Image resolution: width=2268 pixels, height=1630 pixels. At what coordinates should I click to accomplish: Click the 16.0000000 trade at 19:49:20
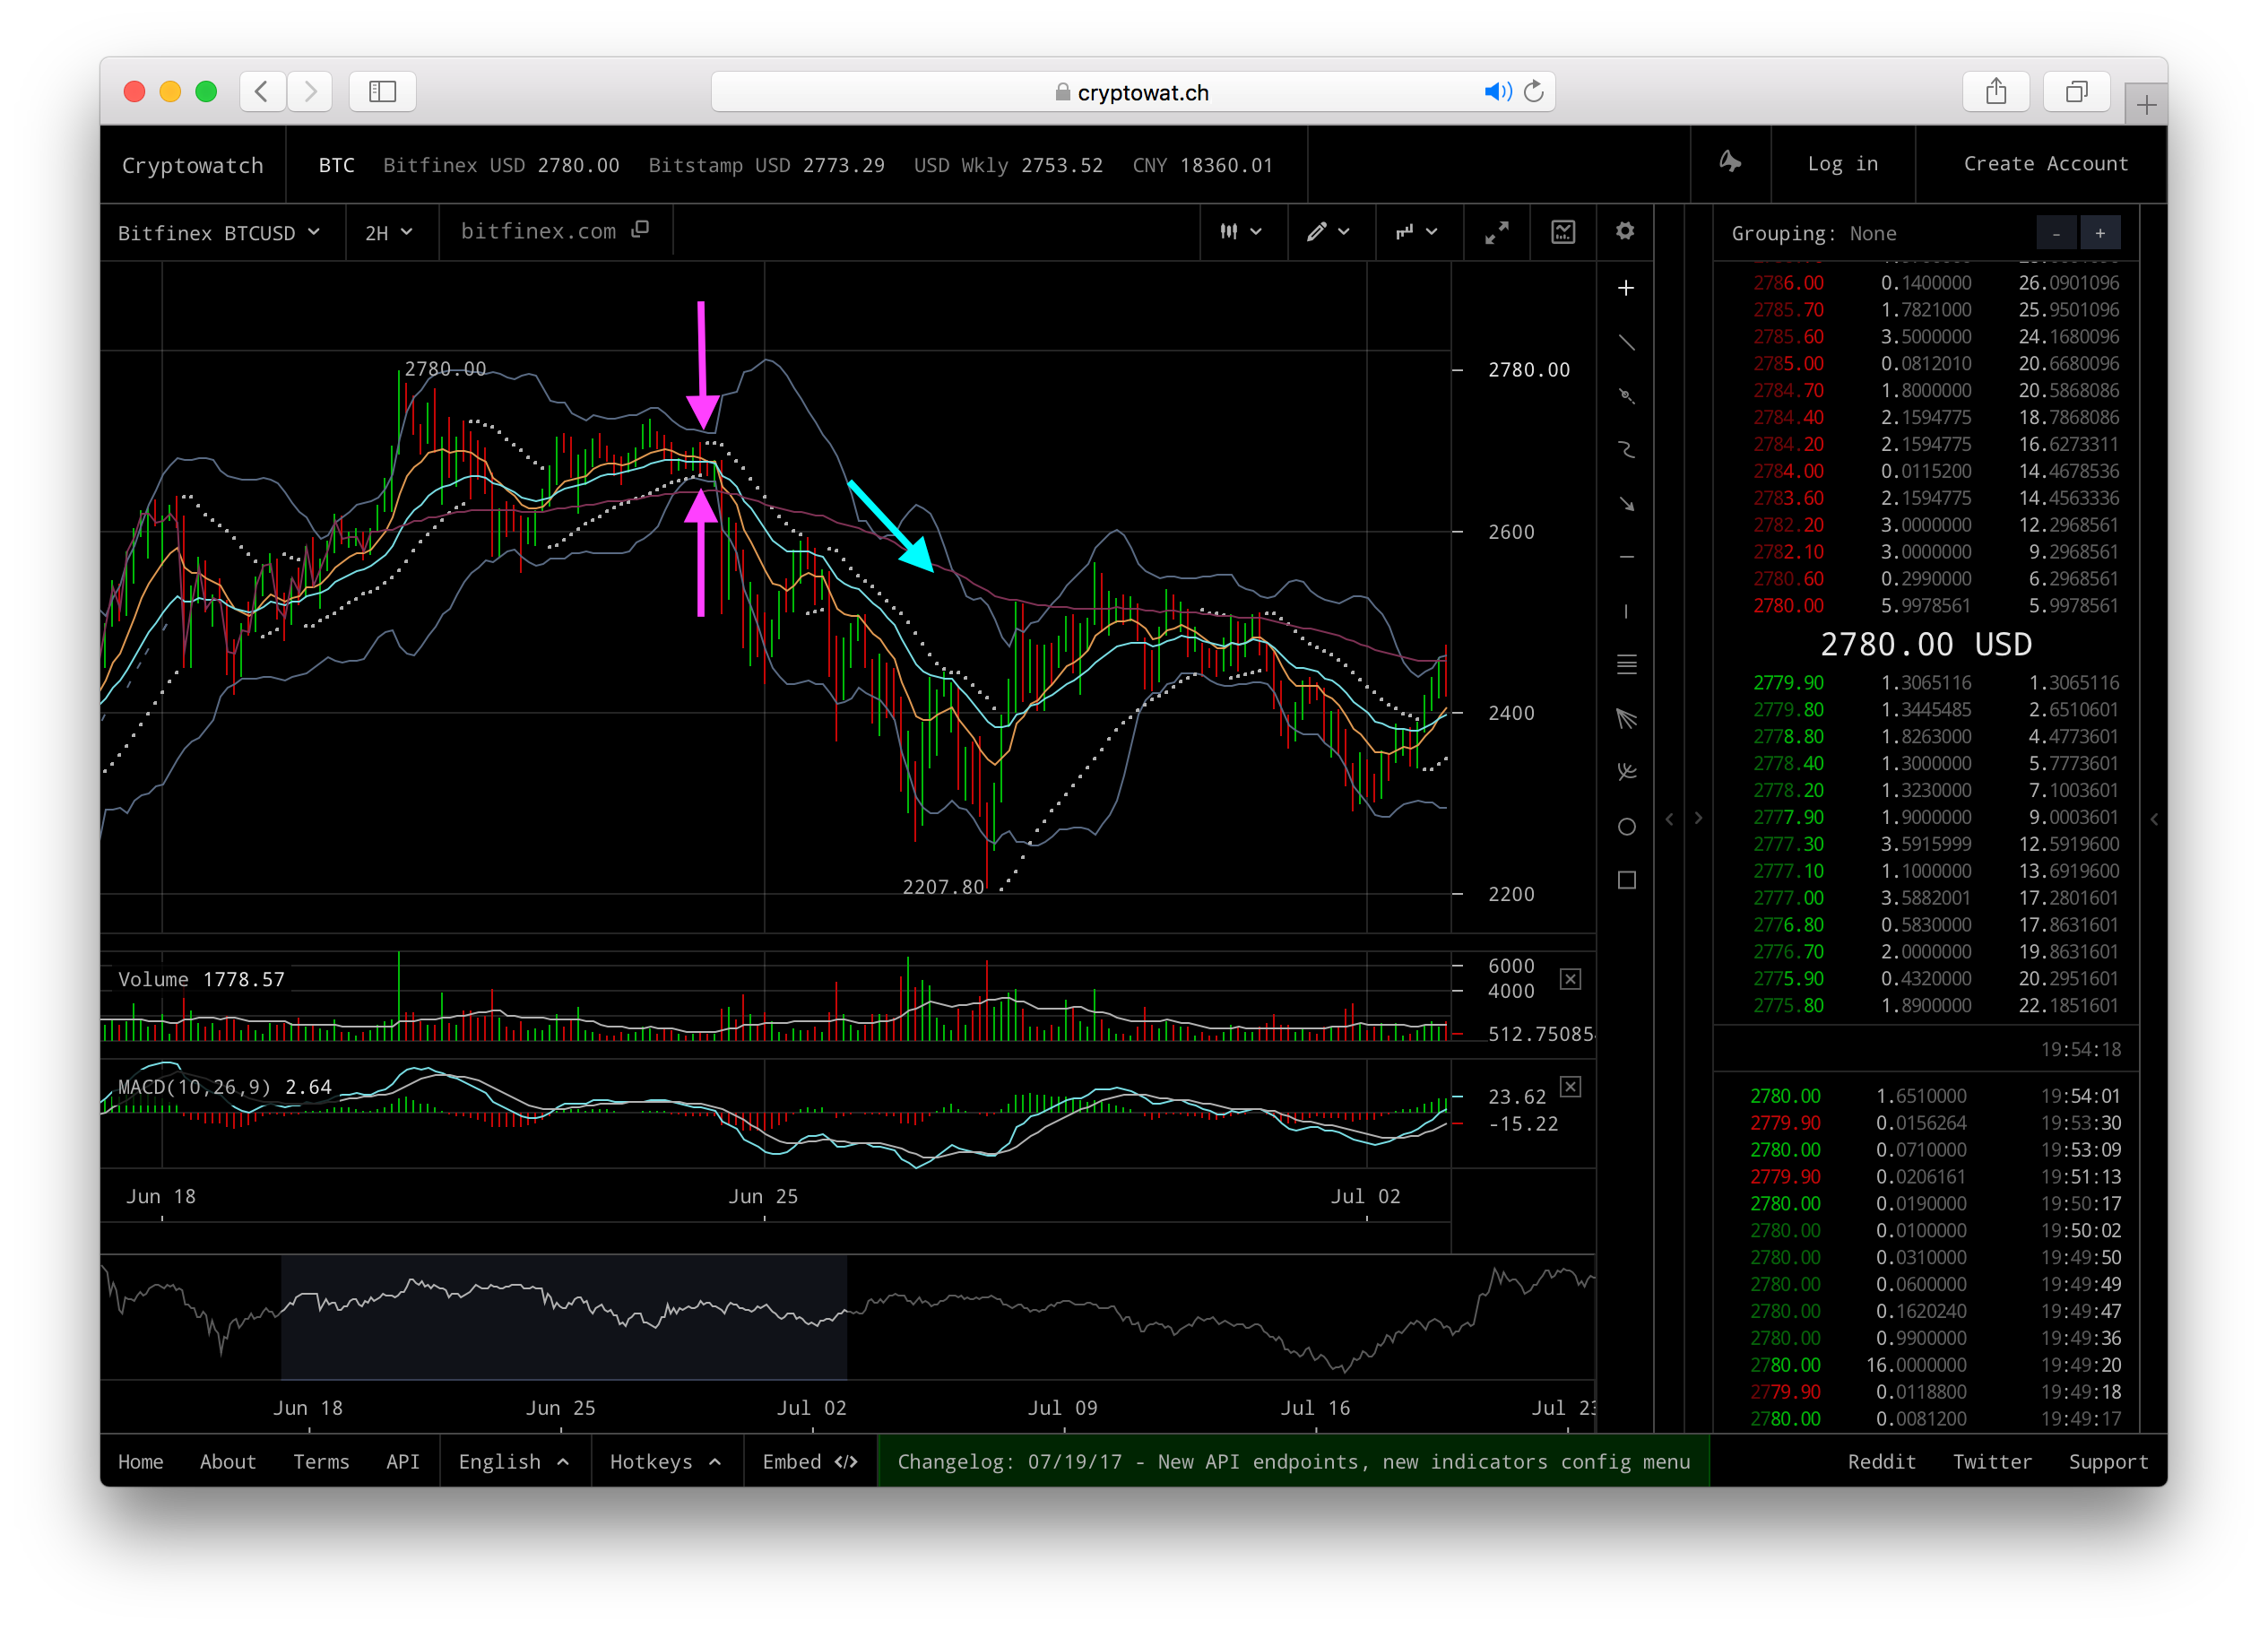(x=1934, y=1364)
